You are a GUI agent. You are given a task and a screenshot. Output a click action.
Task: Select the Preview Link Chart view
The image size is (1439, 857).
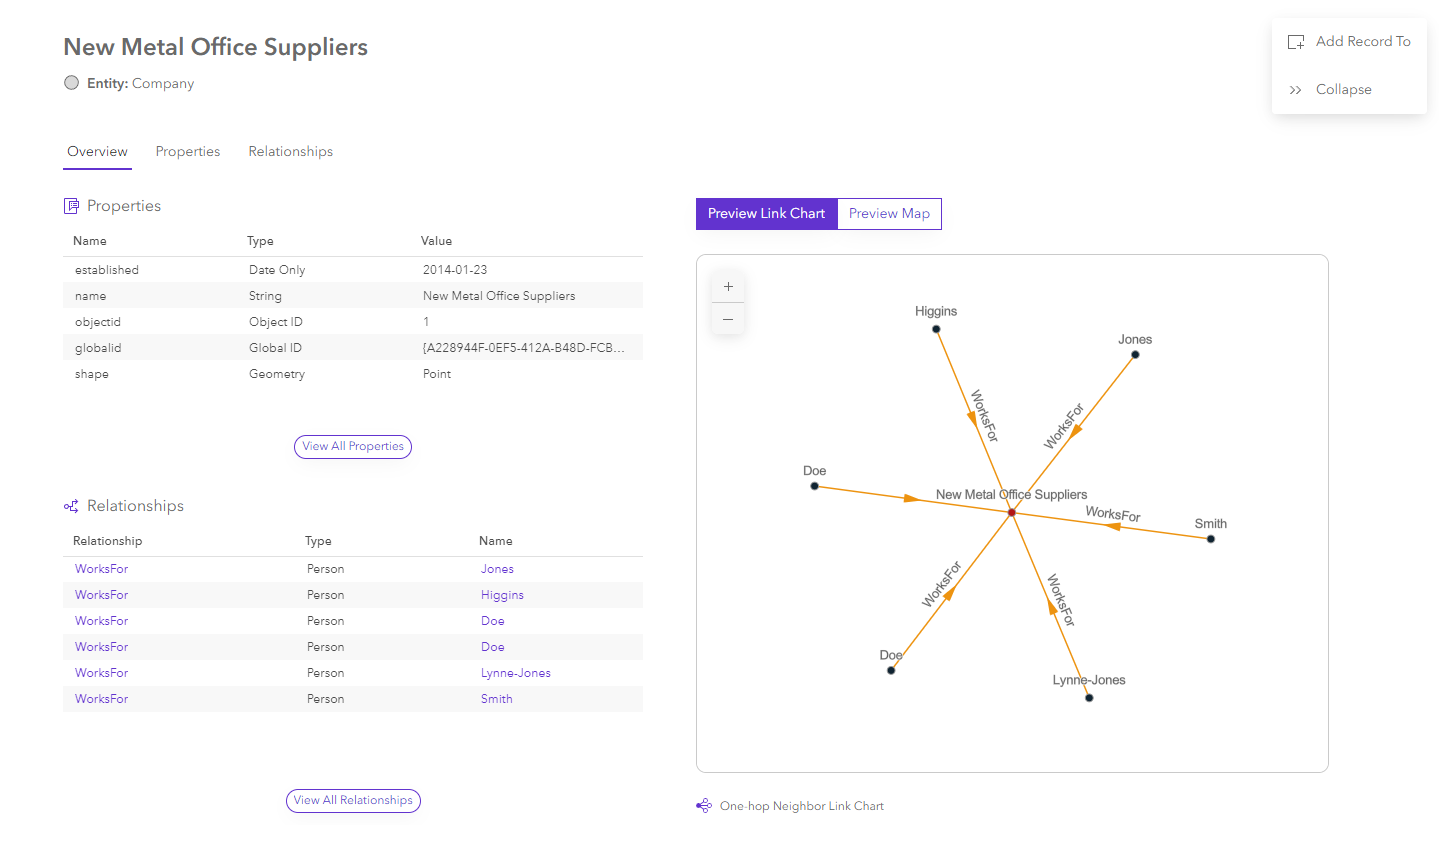click(x=766, y=213)
